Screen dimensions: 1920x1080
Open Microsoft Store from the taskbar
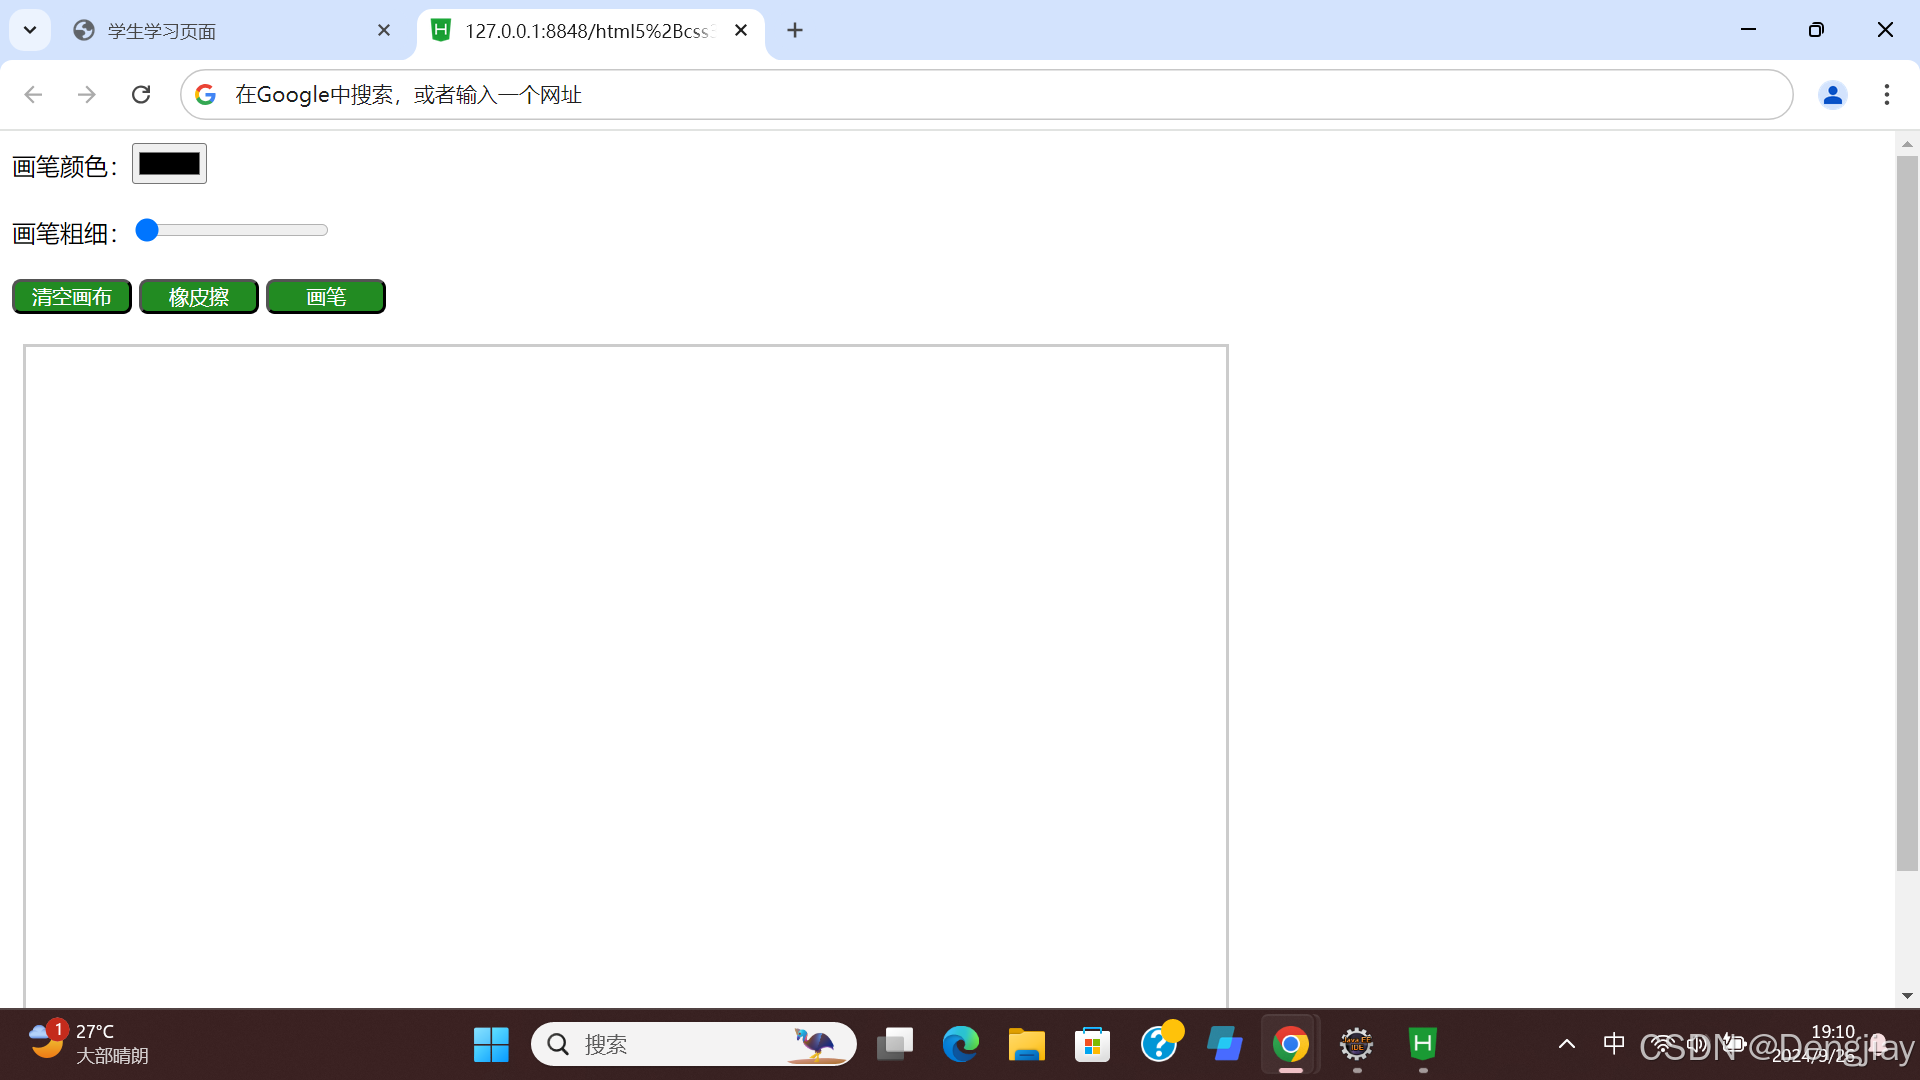[x=1092, y=1044]
